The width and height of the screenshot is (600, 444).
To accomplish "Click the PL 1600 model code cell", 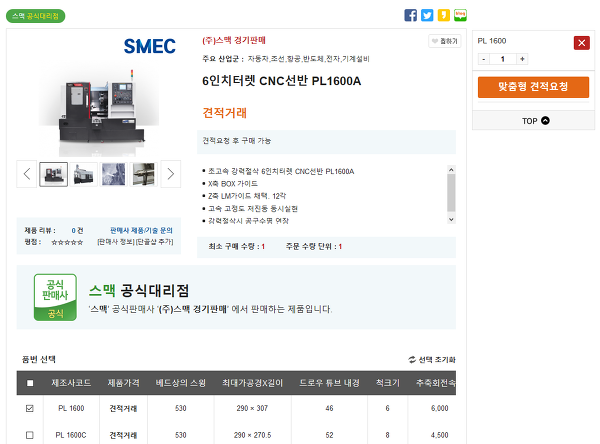I will [71, 408].
